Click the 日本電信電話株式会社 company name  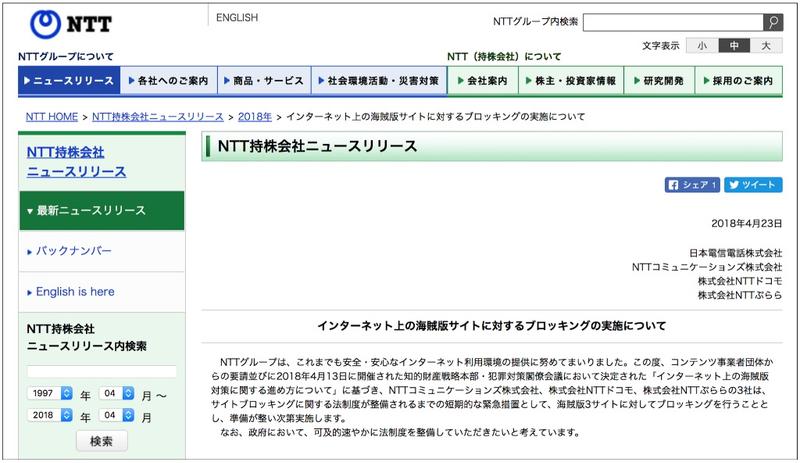coord(735,253)
